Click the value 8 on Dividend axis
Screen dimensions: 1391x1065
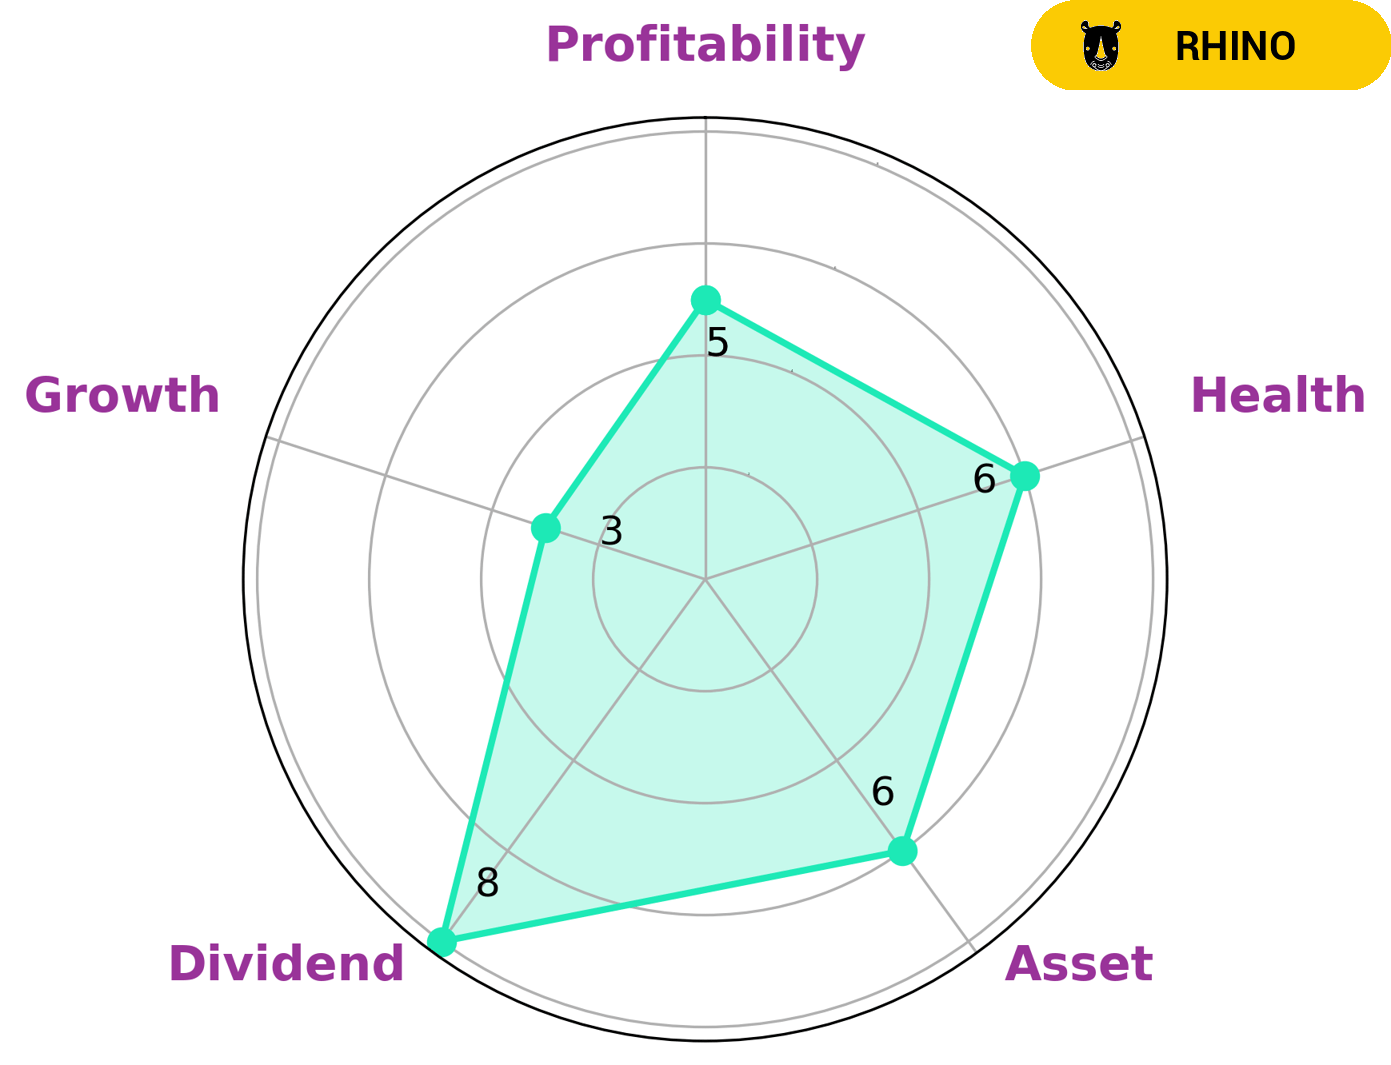[487, 884]
